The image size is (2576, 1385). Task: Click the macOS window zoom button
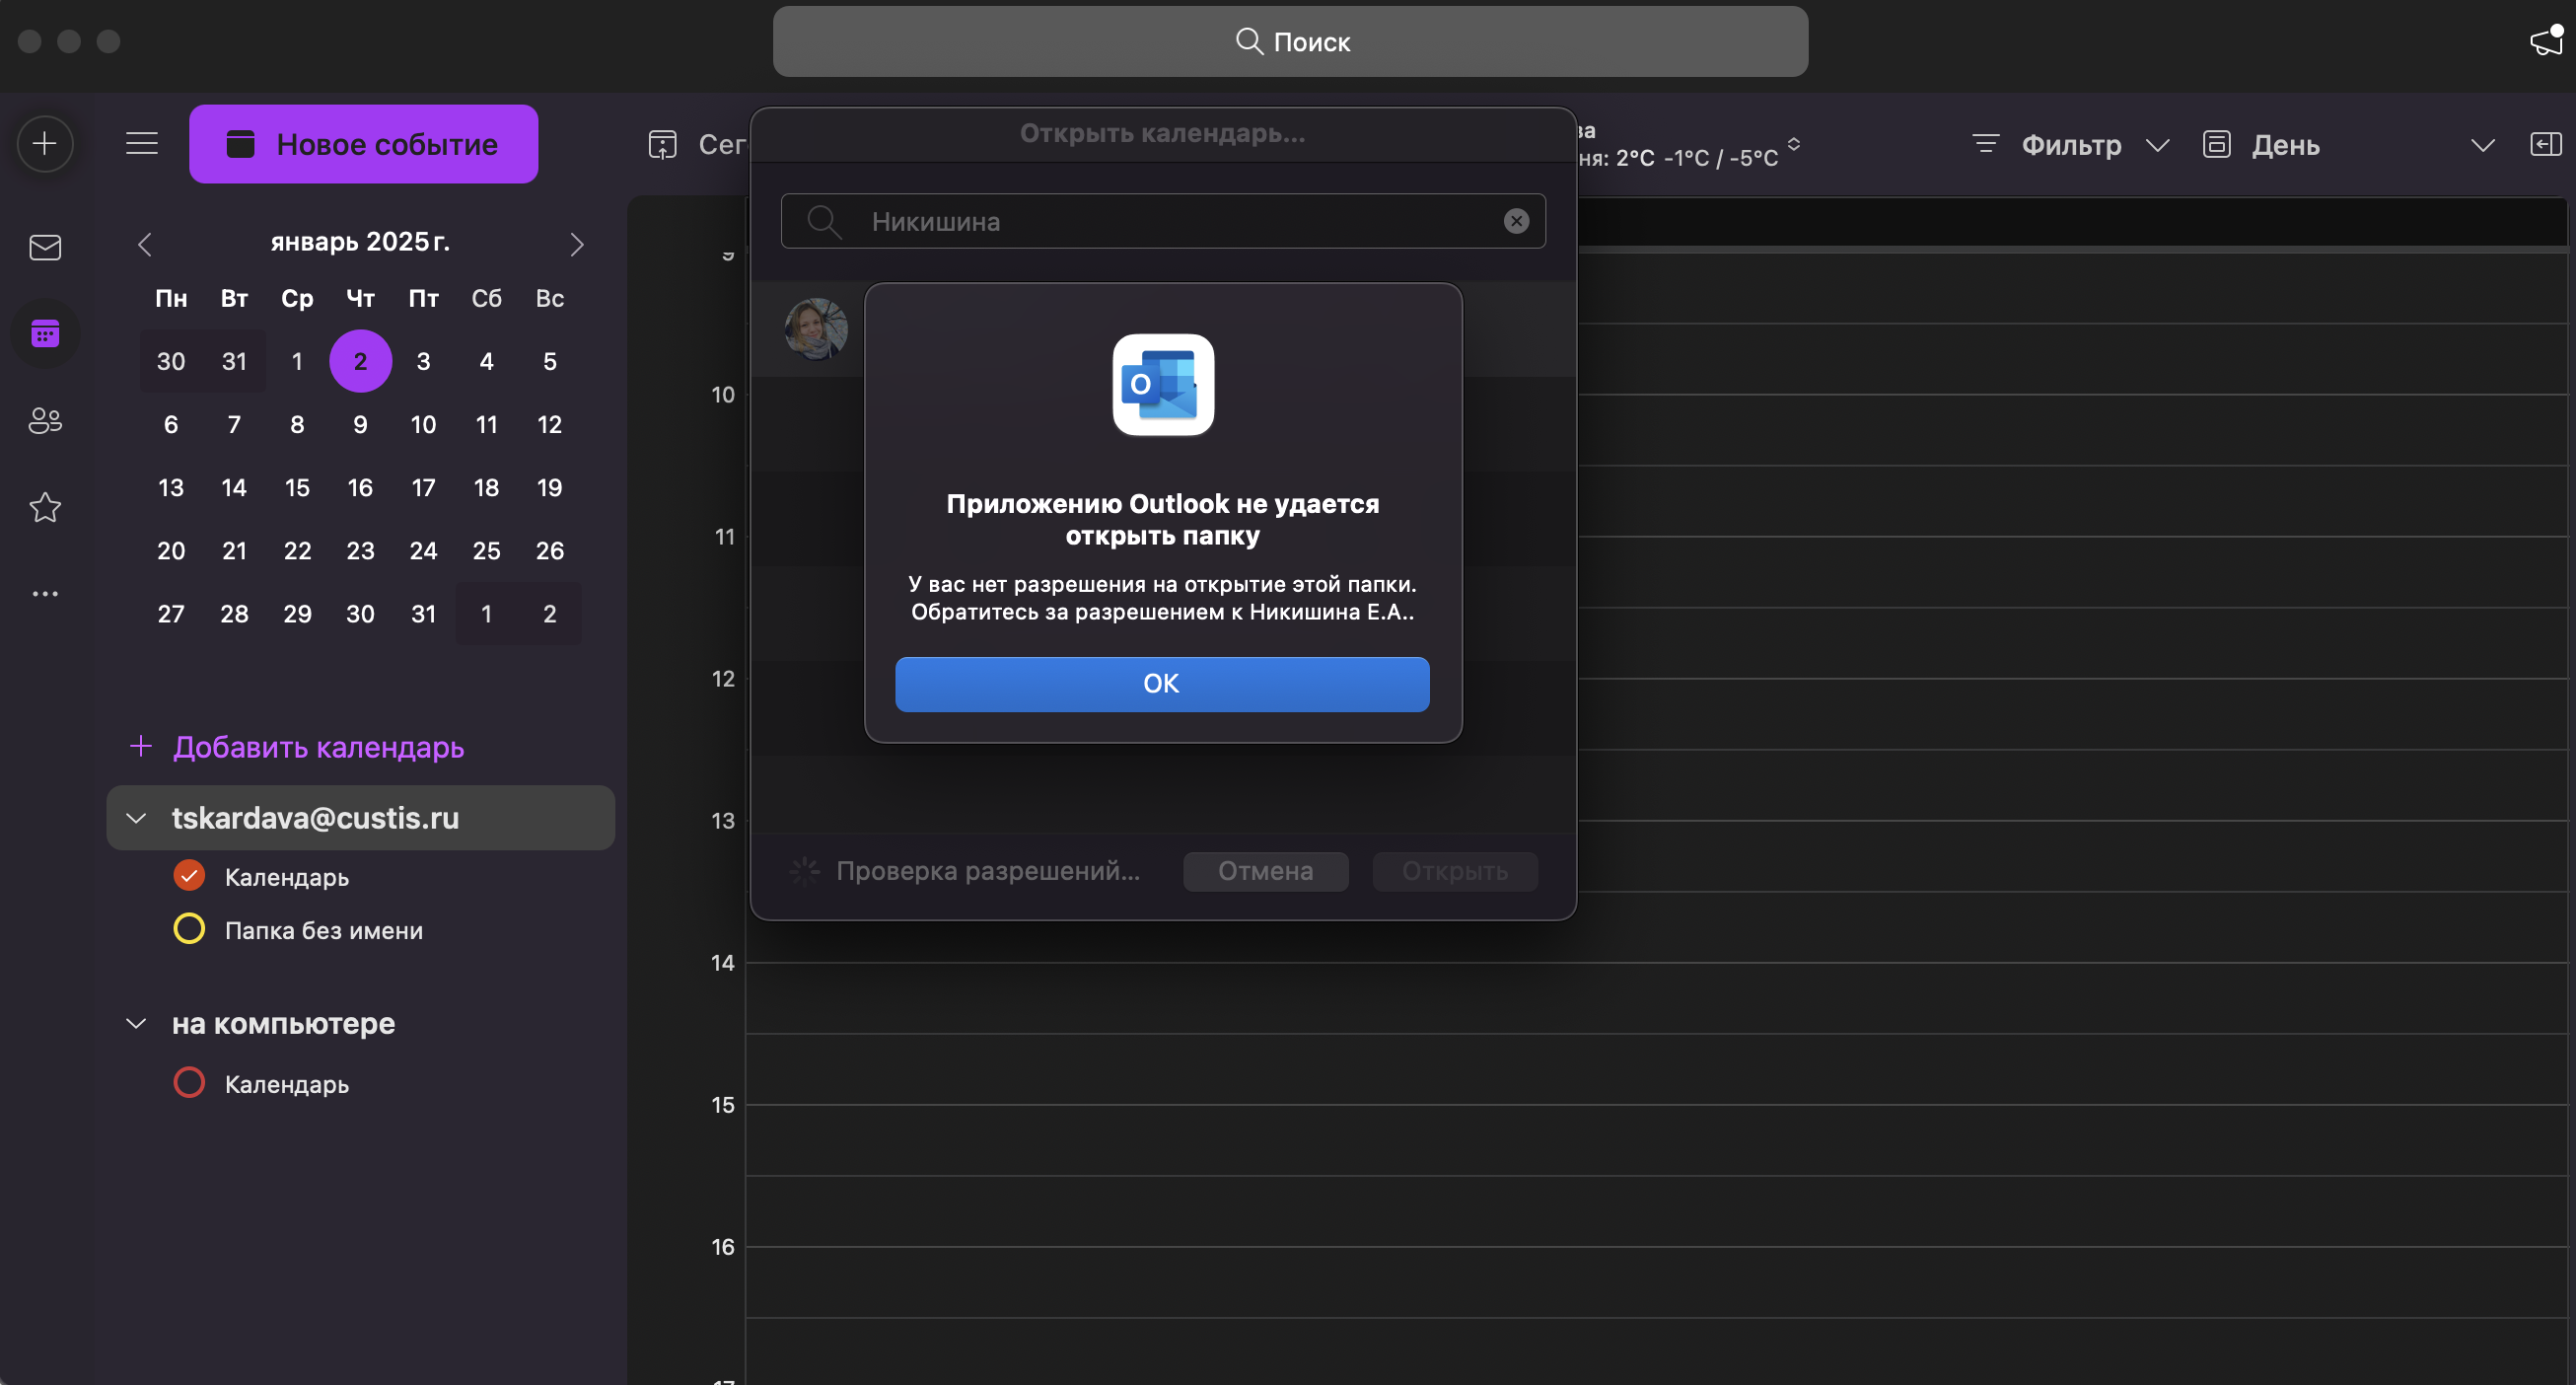[108, 41]
